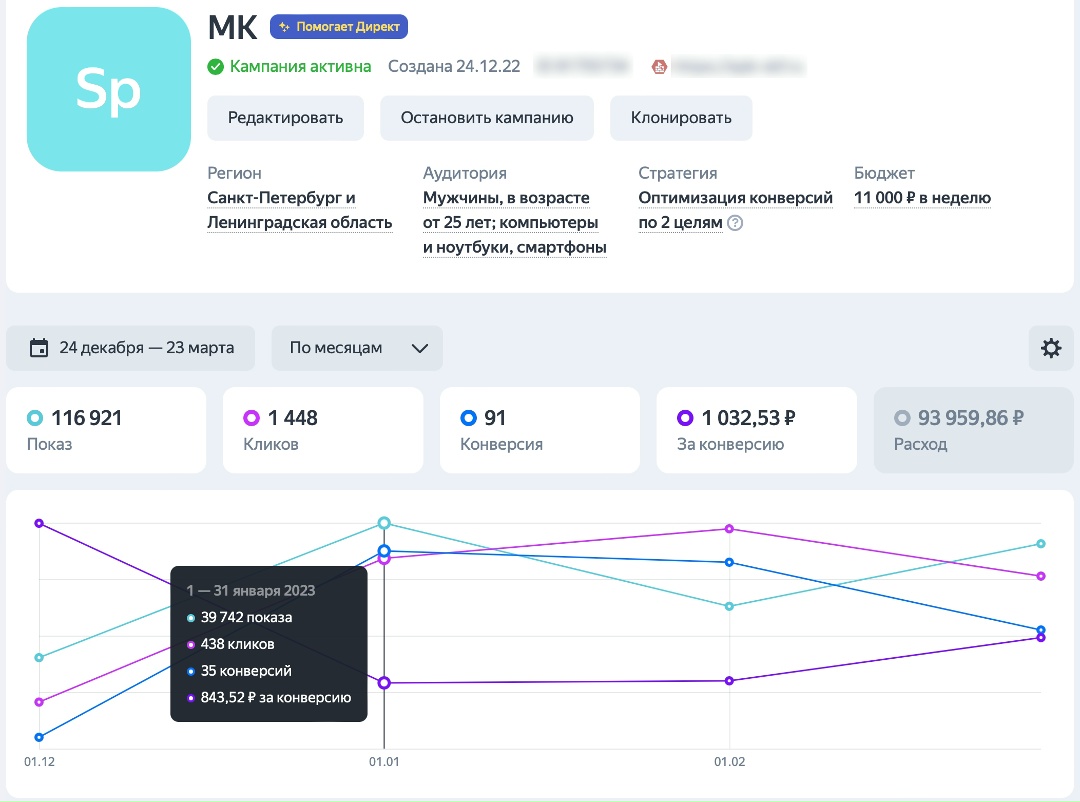Click the green campaign active checkmark

pyautogui.click(x=215, y=67)
